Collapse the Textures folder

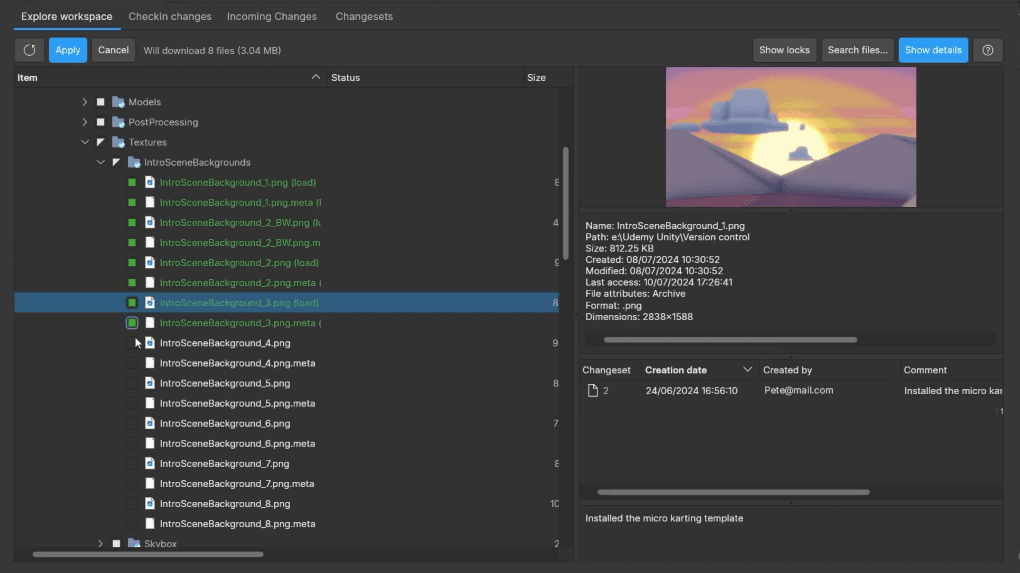[x=85, y=142]
